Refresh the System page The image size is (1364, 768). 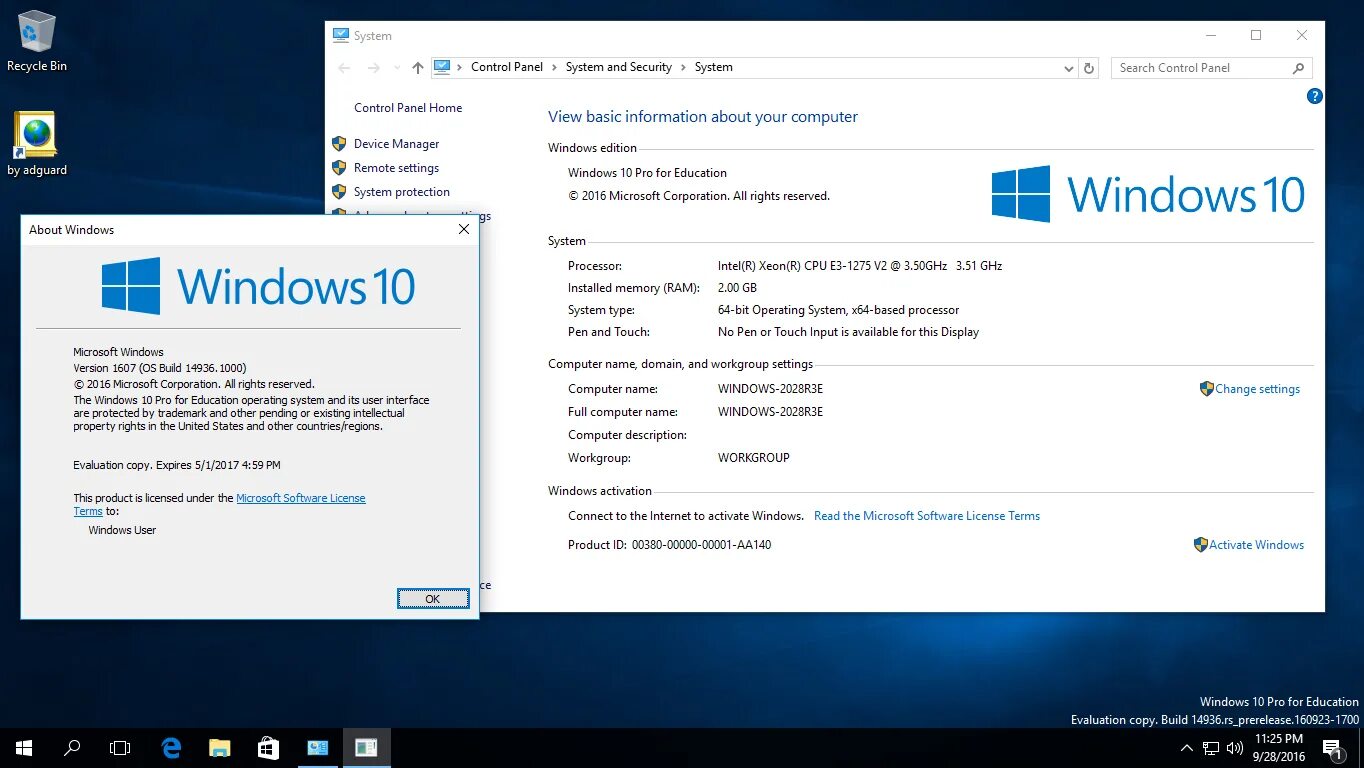tap(1090, 68)
